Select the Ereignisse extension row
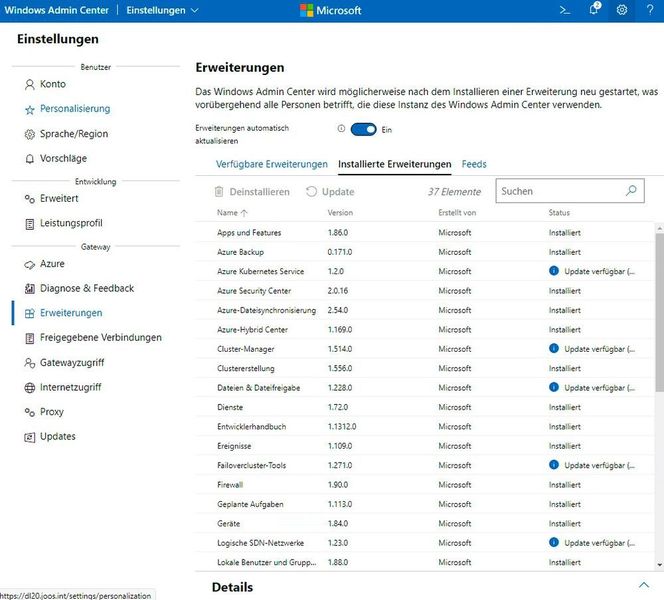The width and height of the screenshot is (664, 600). tap(425, 446)
